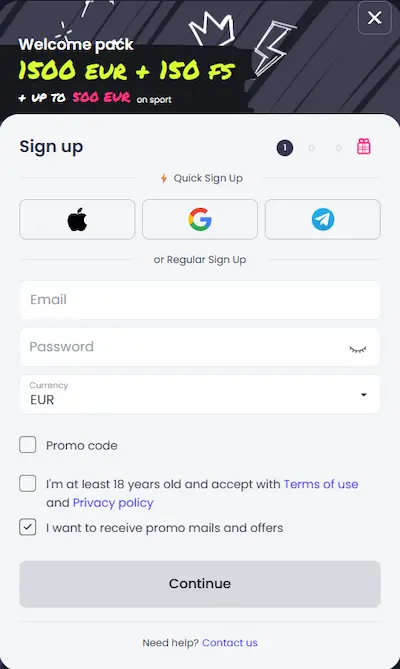The width and height of the screenshot is (400, 669).
Task: Click the Currency dropdown arrow
Action: pyautogui.click(x=364, y=395)
